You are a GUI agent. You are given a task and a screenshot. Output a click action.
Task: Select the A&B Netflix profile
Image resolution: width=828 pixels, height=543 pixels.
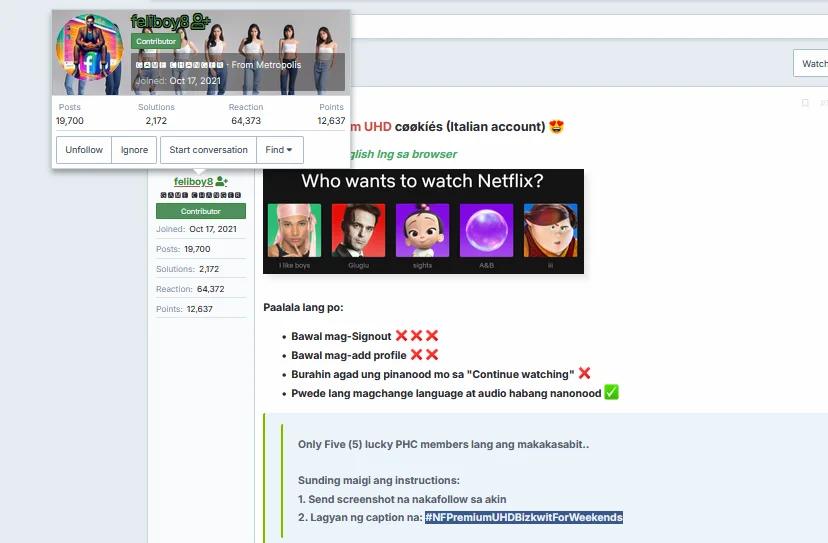click(486, 231)
